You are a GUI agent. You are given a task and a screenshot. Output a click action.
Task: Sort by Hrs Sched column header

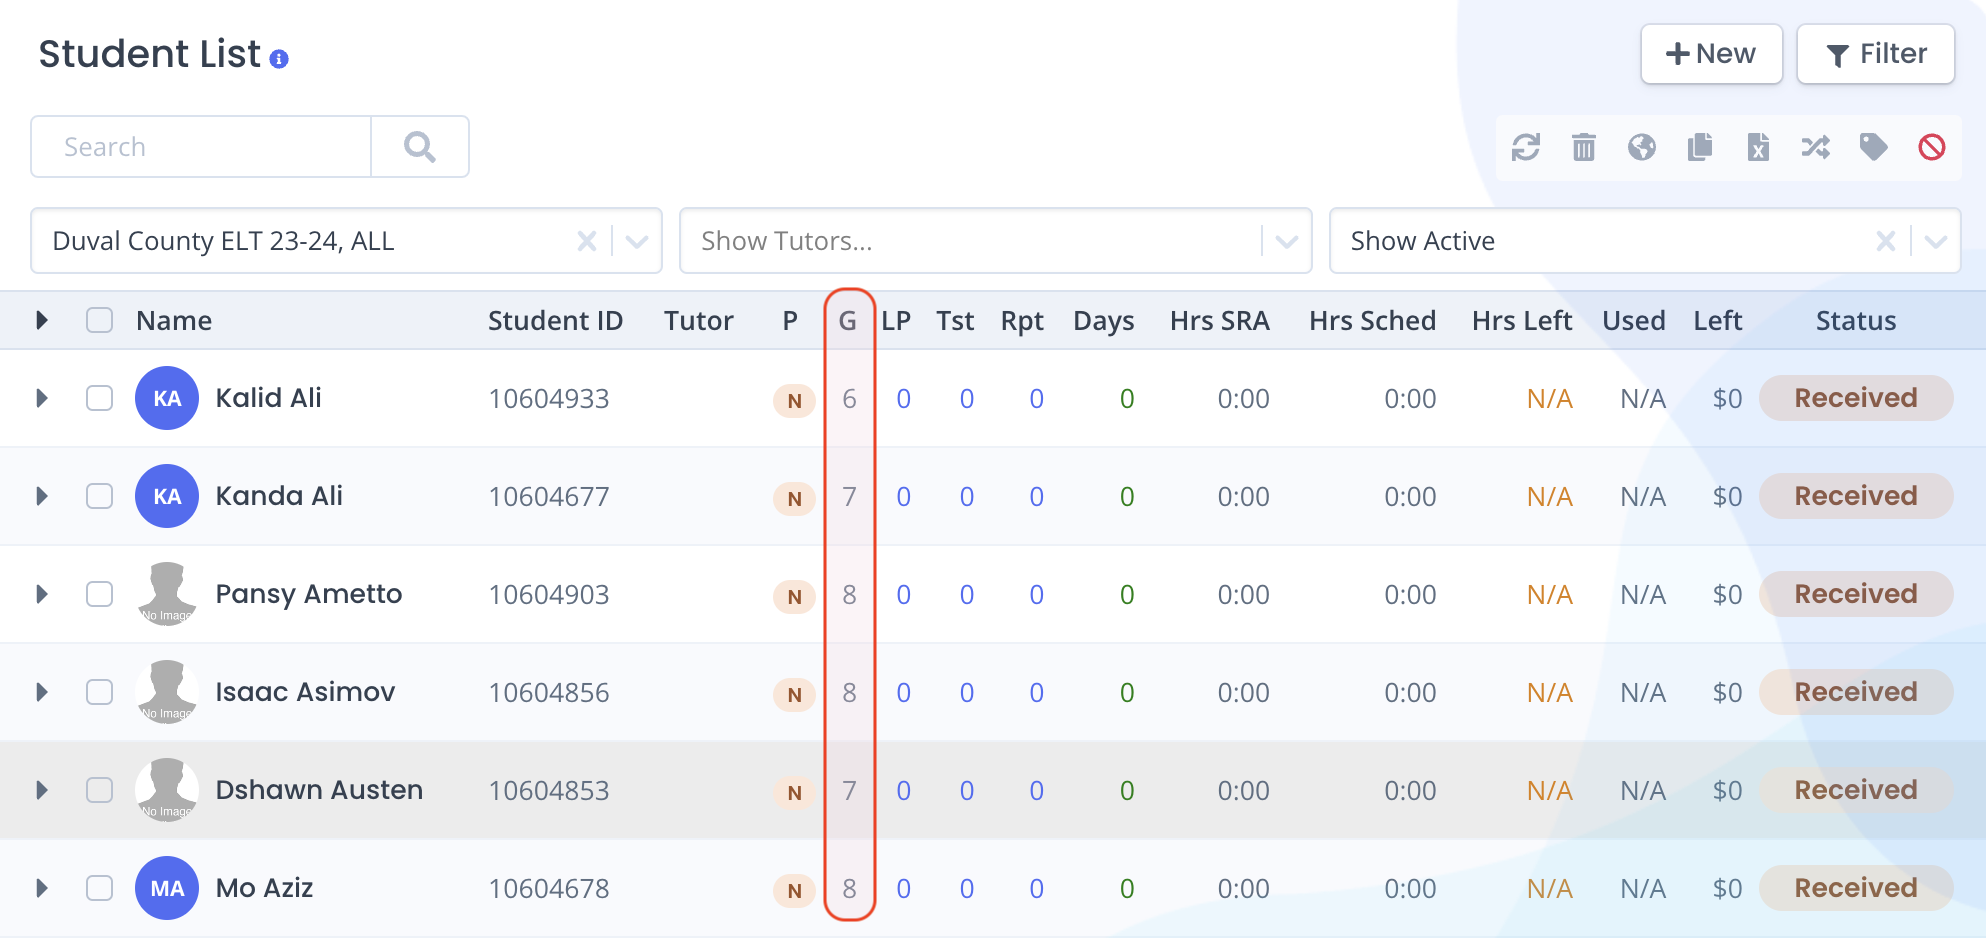coord(1372,321)
